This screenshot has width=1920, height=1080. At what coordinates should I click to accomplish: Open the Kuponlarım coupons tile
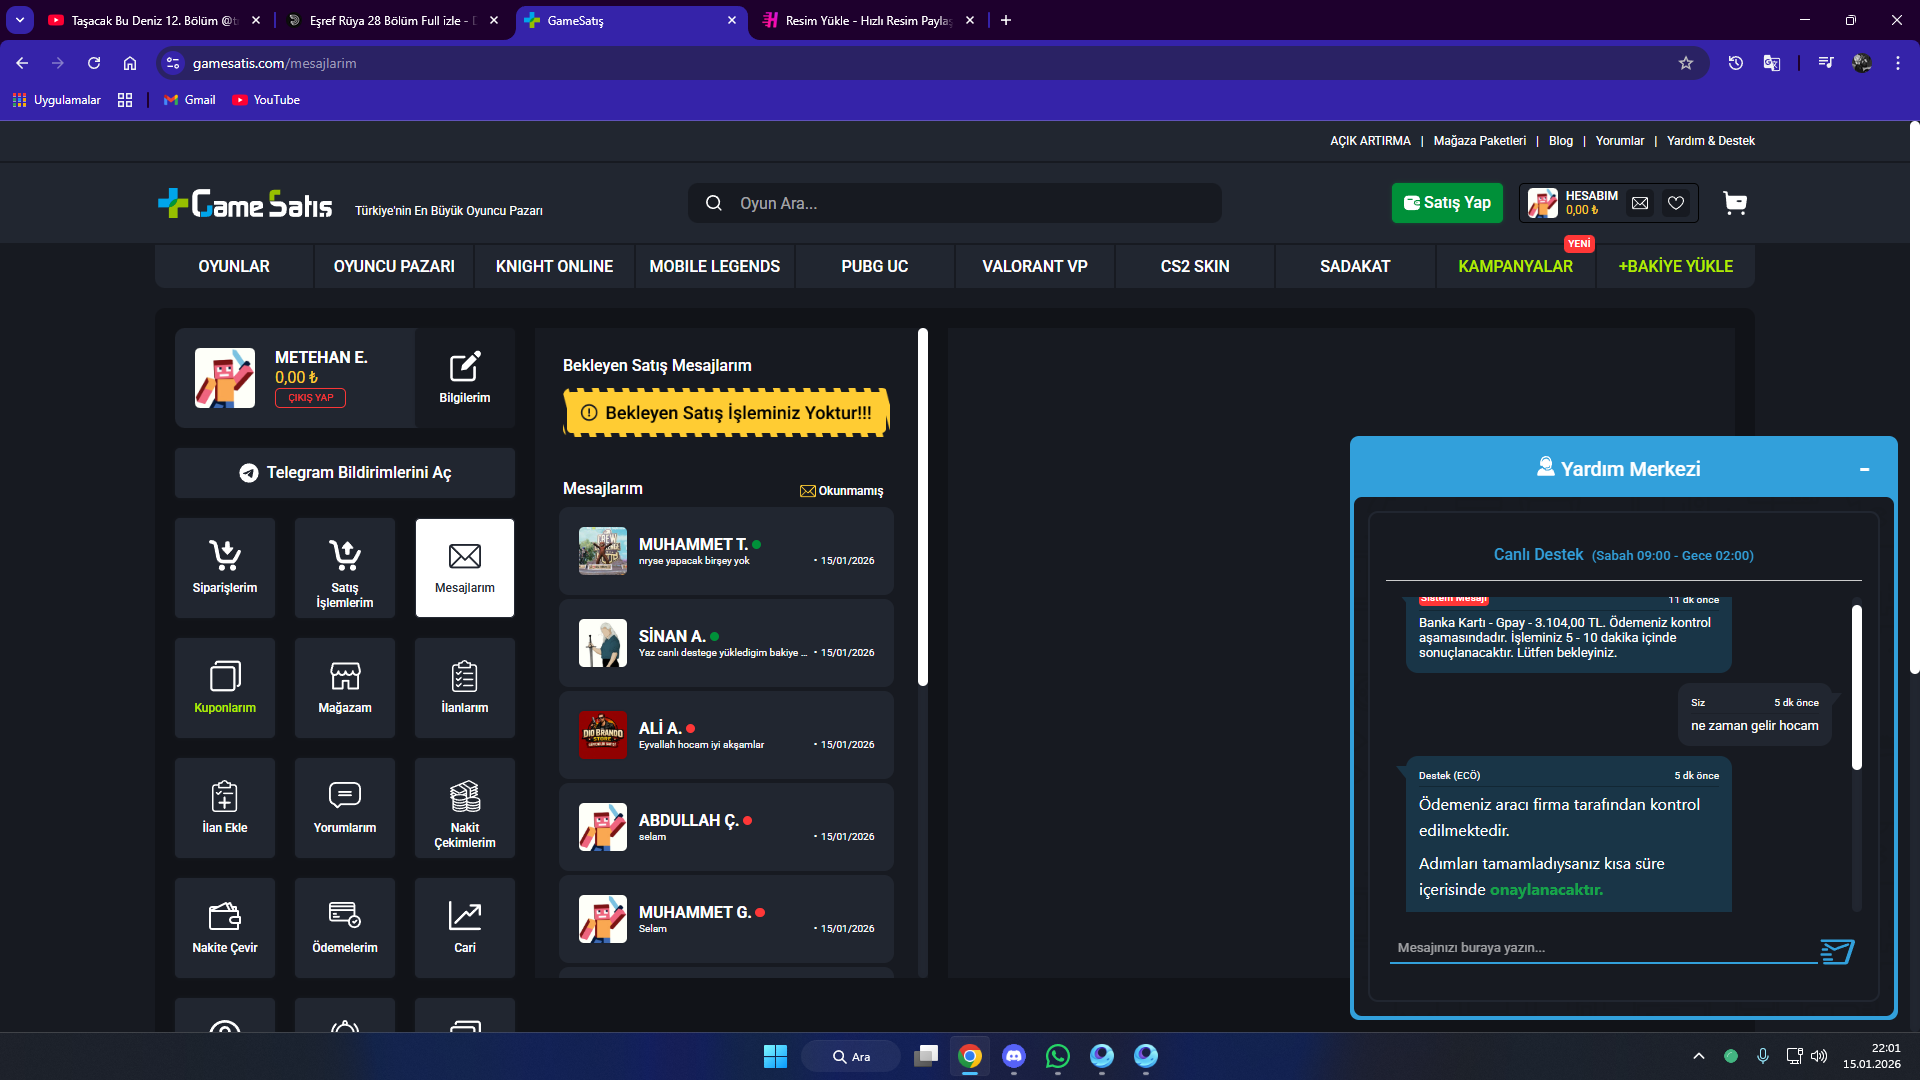tap(225, 687)
